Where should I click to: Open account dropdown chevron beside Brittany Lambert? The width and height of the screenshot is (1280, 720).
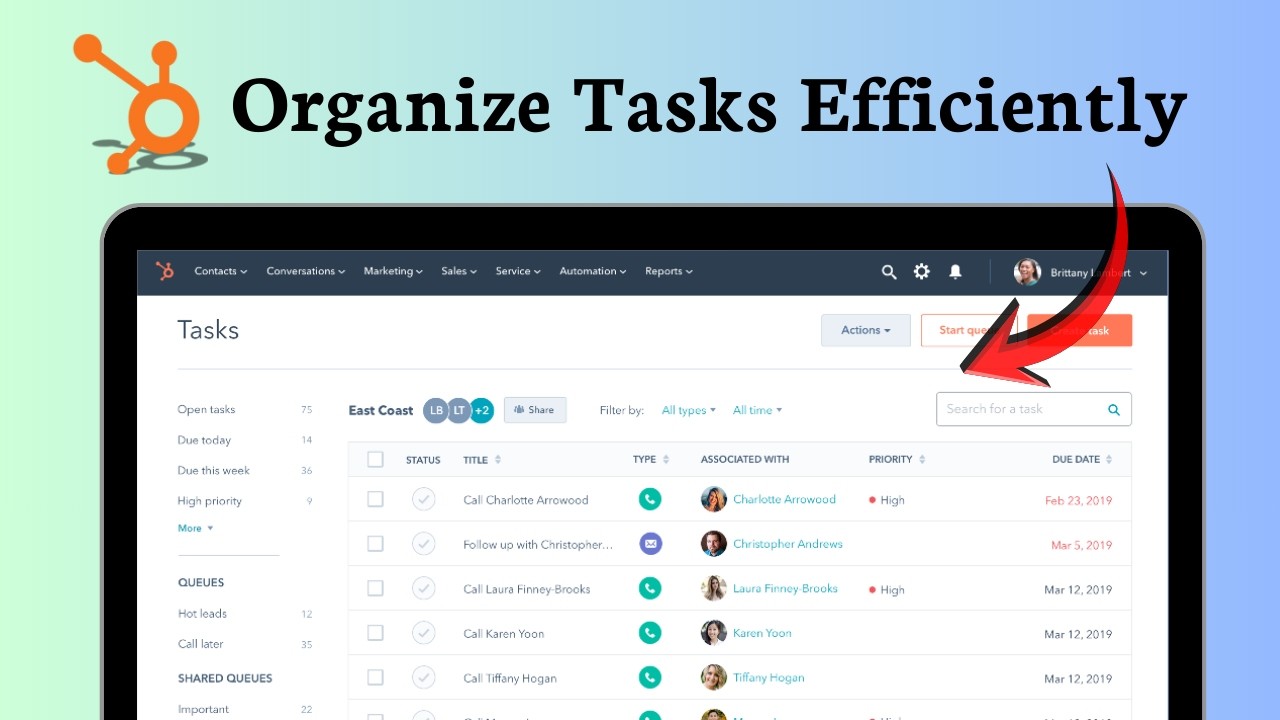pyautogui.click(x=1143, y=273)
